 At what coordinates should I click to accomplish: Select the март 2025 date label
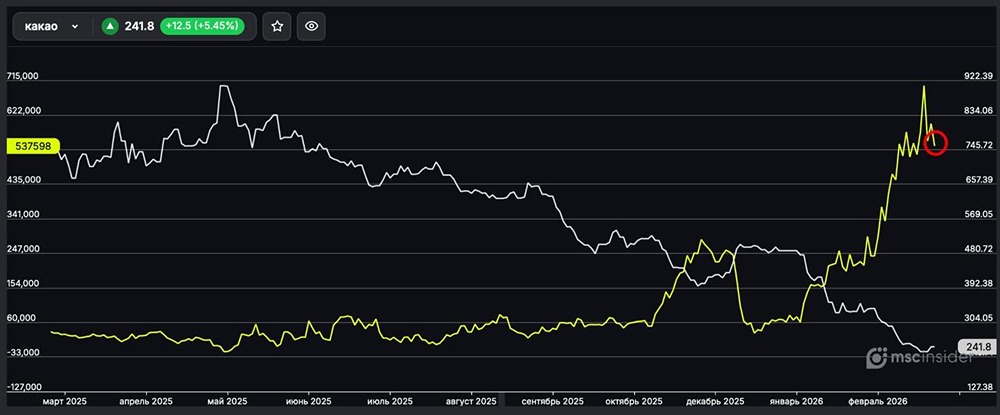[65, 401]
